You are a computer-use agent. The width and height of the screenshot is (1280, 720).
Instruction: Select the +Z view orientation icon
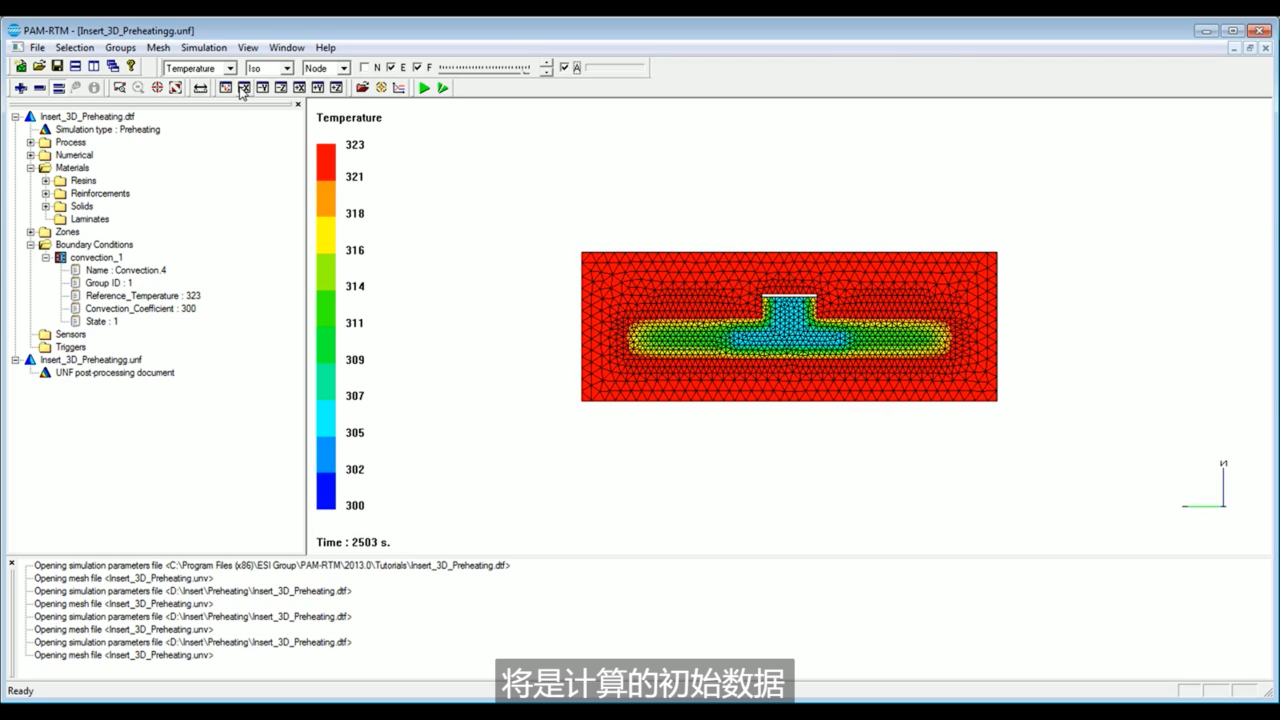click(x=336, y=88)
